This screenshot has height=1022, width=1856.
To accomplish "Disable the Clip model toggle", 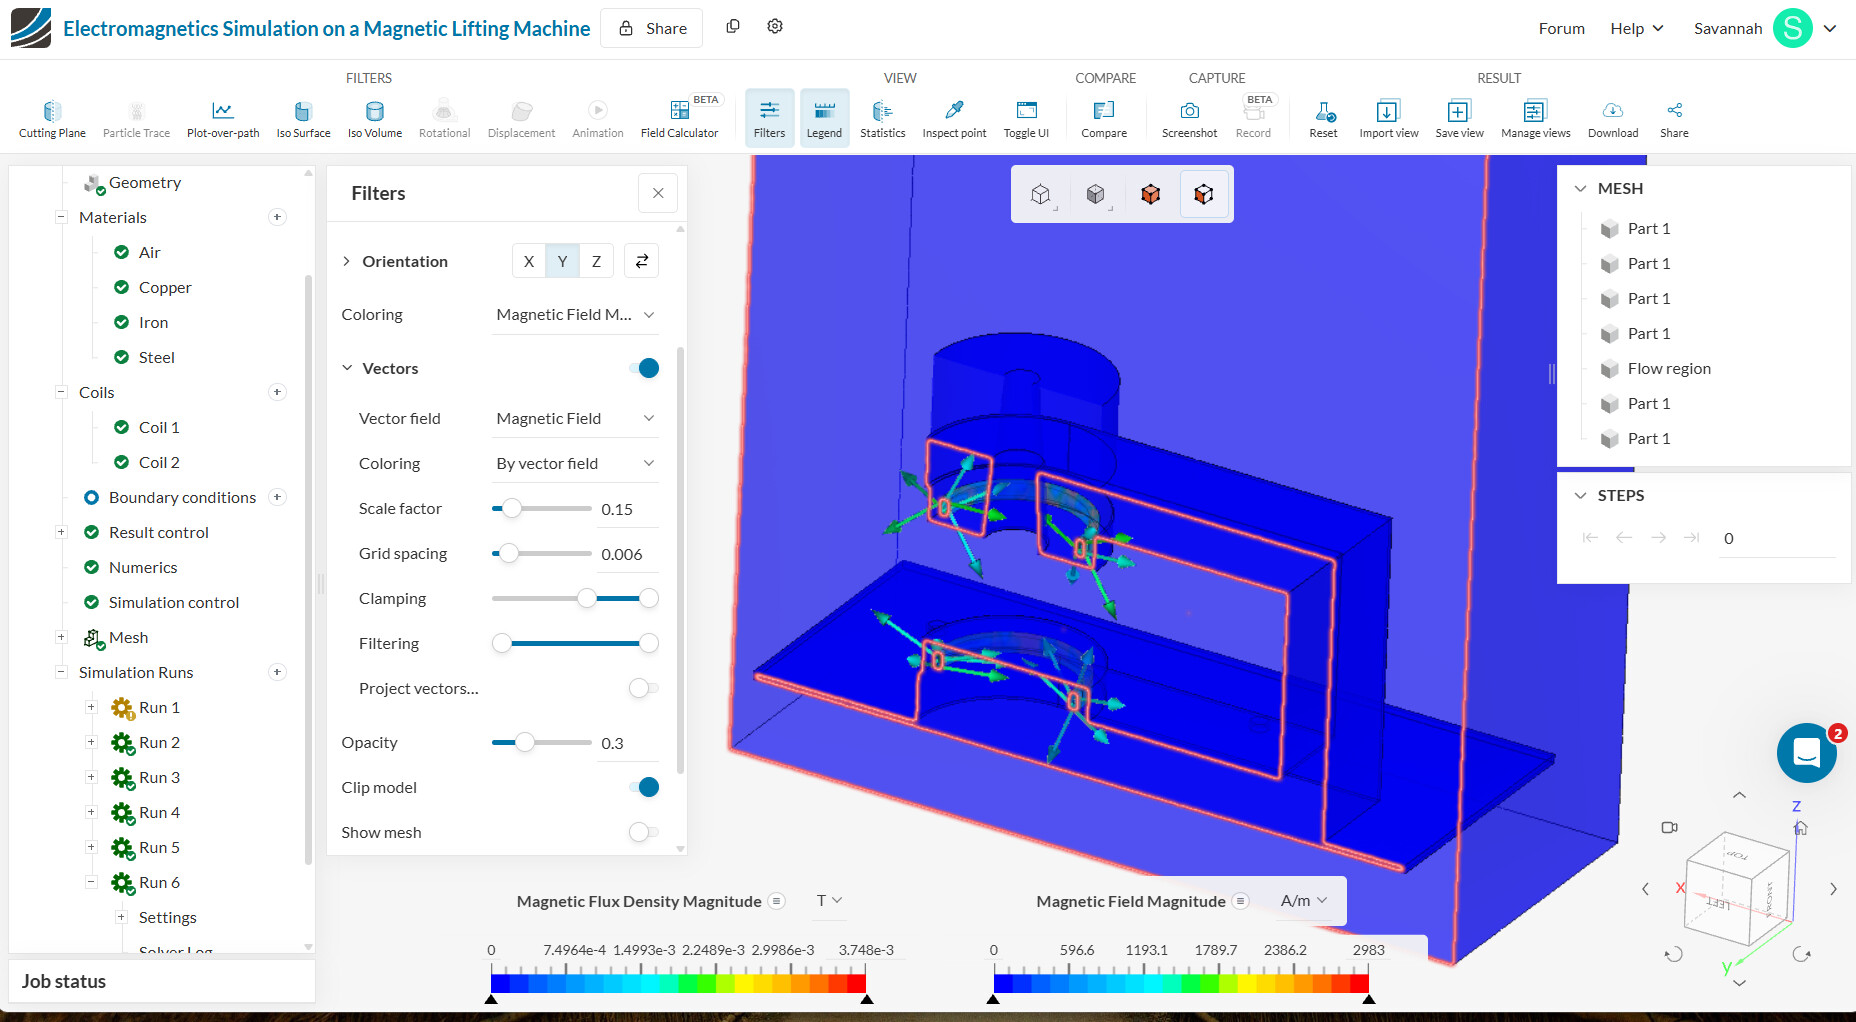I will (644, 787).
